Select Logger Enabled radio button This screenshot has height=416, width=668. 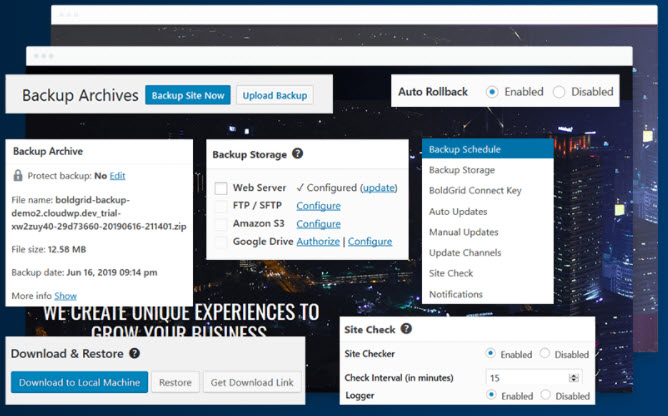coord(491,395)
